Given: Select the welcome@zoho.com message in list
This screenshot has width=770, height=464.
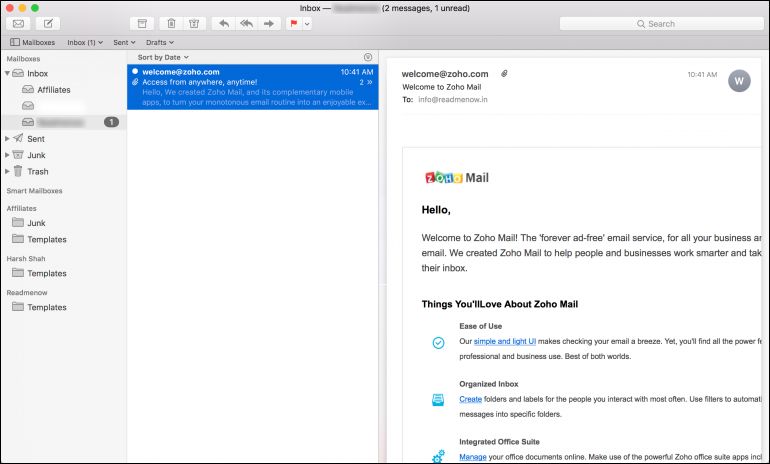Looking at the screenshot, I should [252, 87].
